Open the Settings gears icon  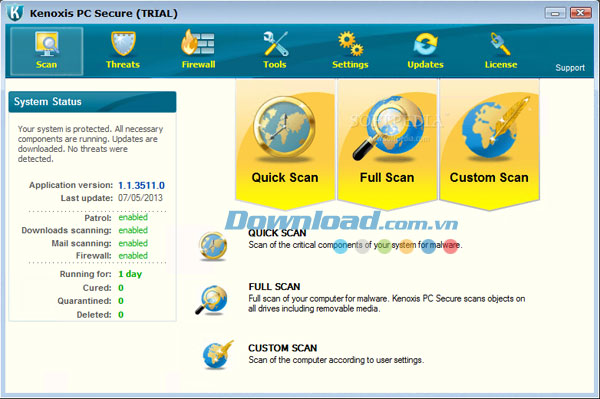coord(351,44)
